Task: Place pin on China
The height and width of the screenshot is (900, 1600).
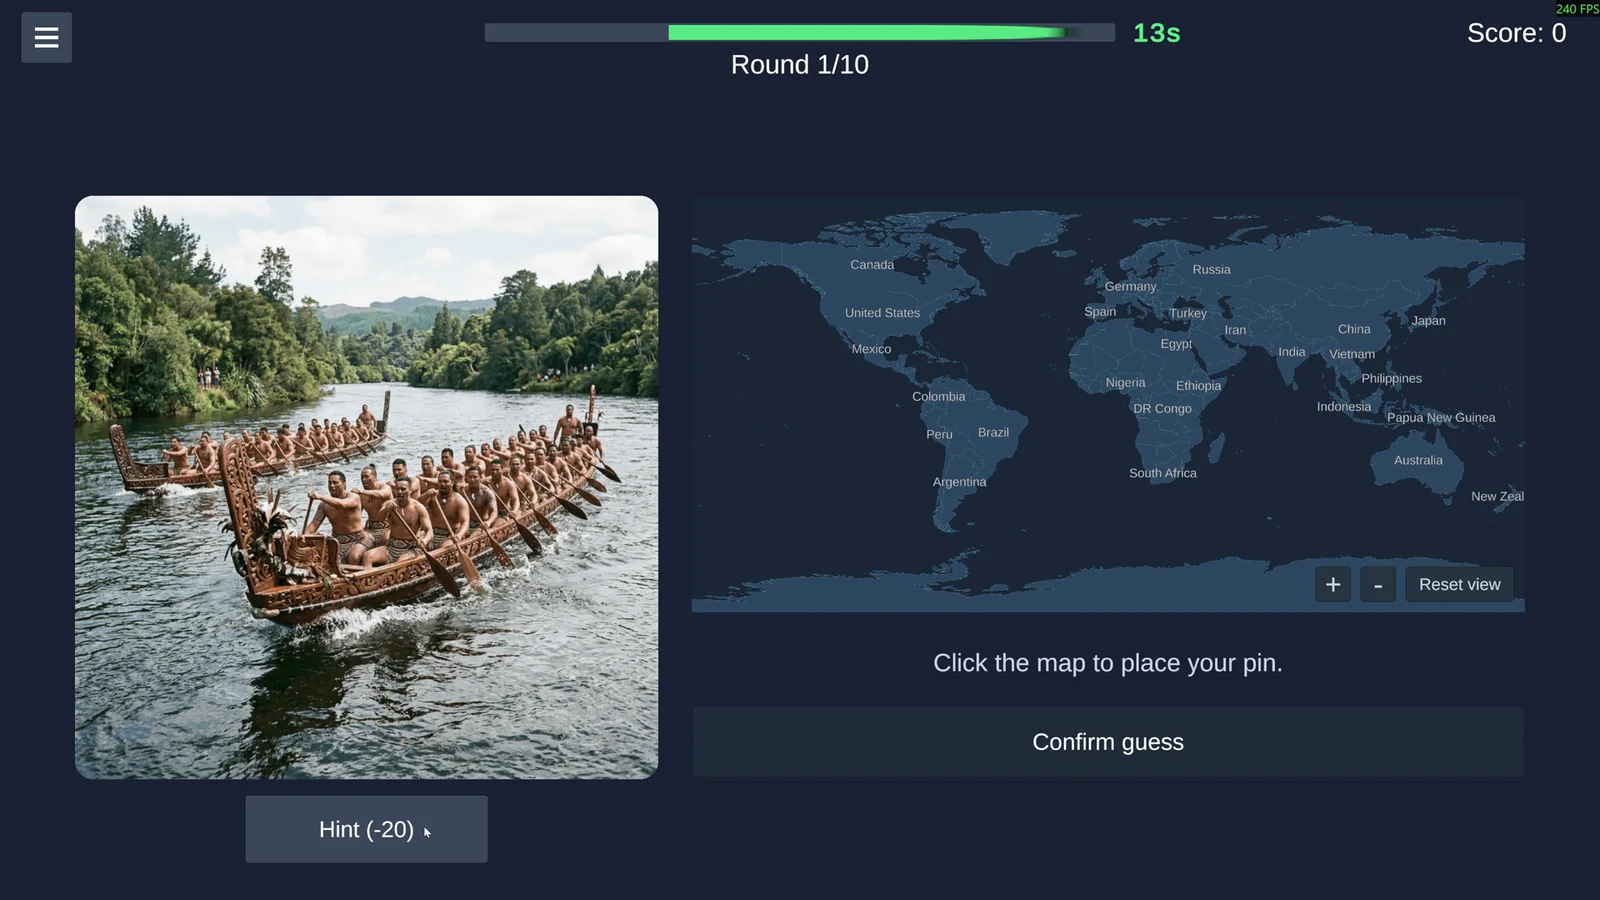Action: 1354,329
